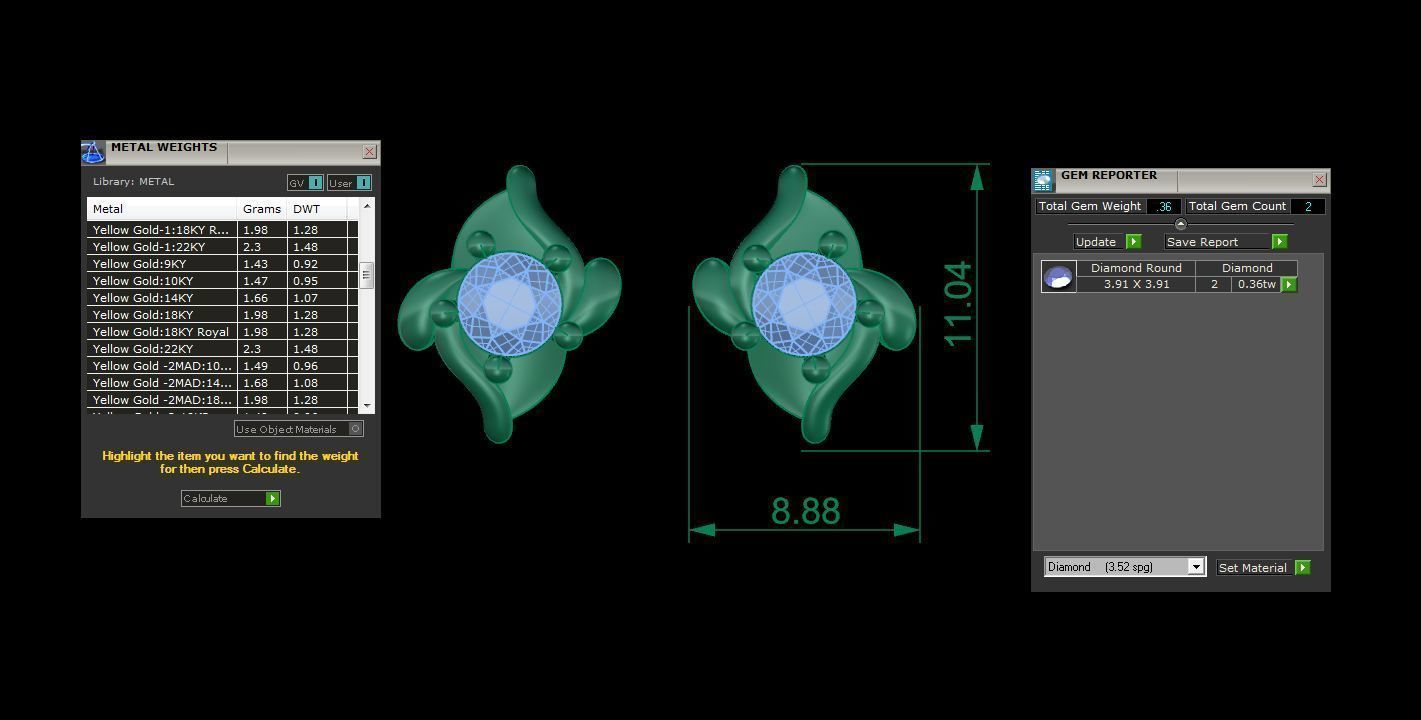Select the Yellow Gold:18KY row

222,315
